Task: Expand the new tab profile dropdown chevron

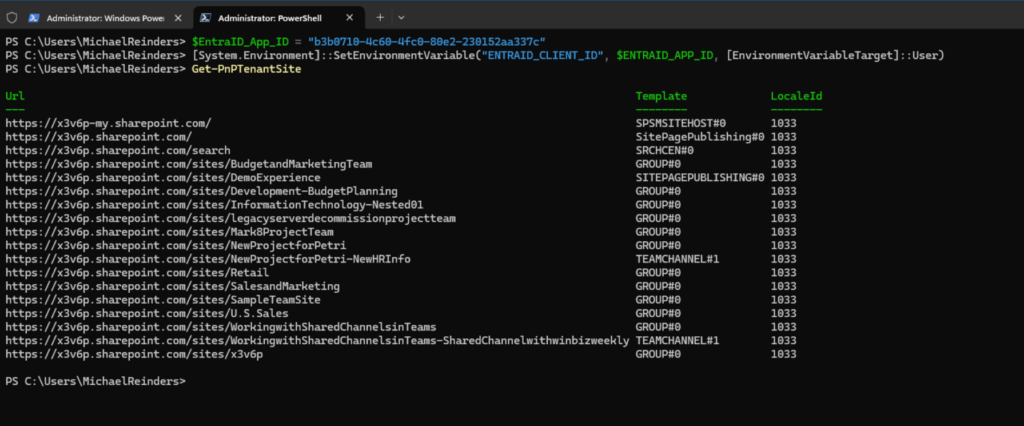Action: tap(401, 18)
